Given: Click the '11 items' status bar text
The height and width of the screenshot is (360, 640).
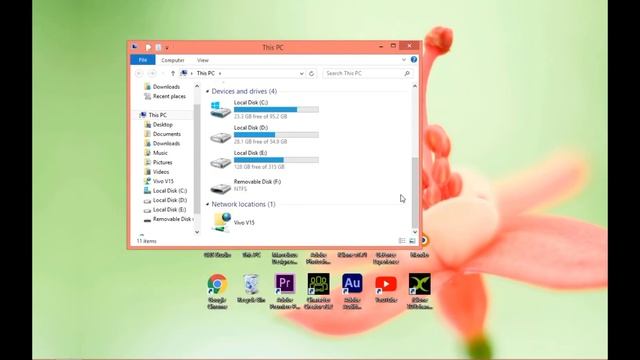Looking at the screenshot, I should (x=147, y=241).
